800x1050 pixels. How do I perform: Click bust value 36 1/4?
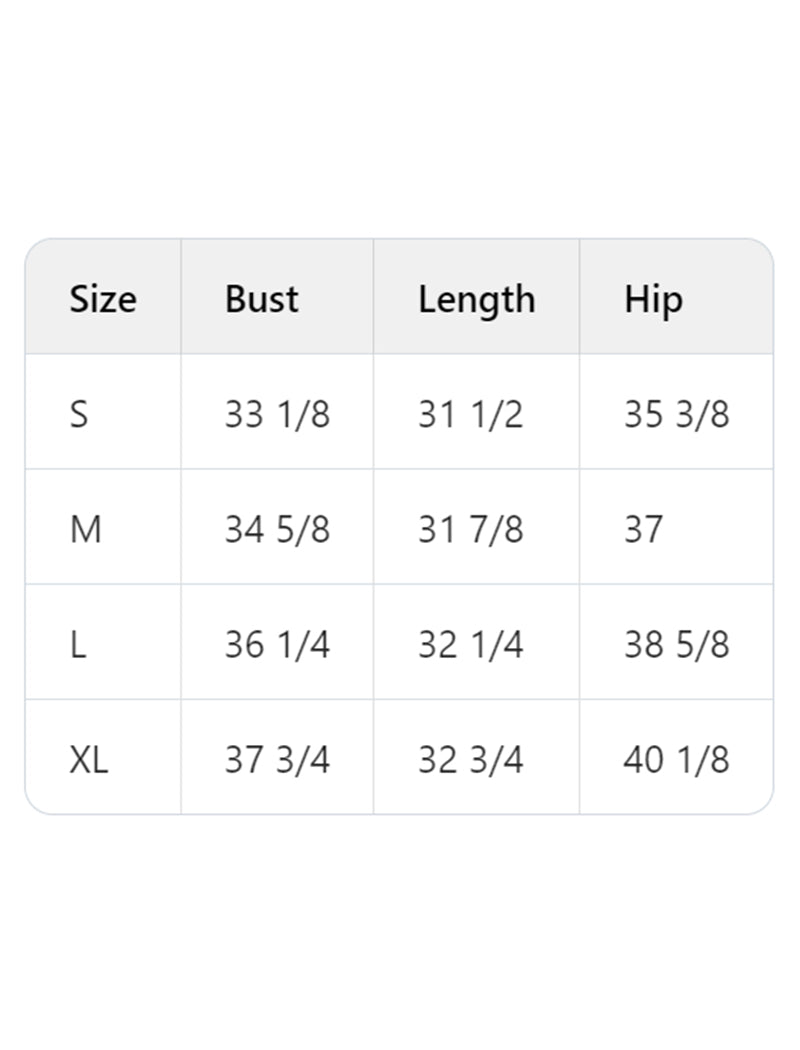click(277, 644)
